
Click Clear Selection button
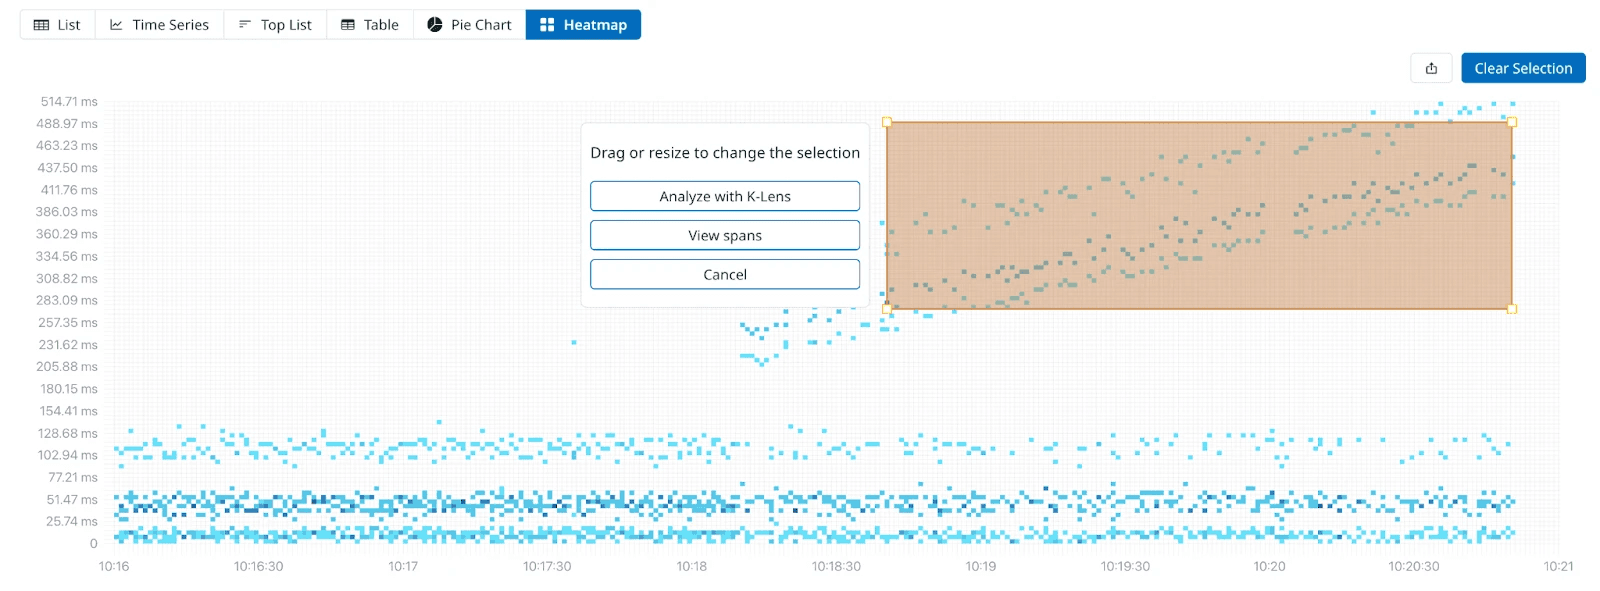coord(1523,68)
